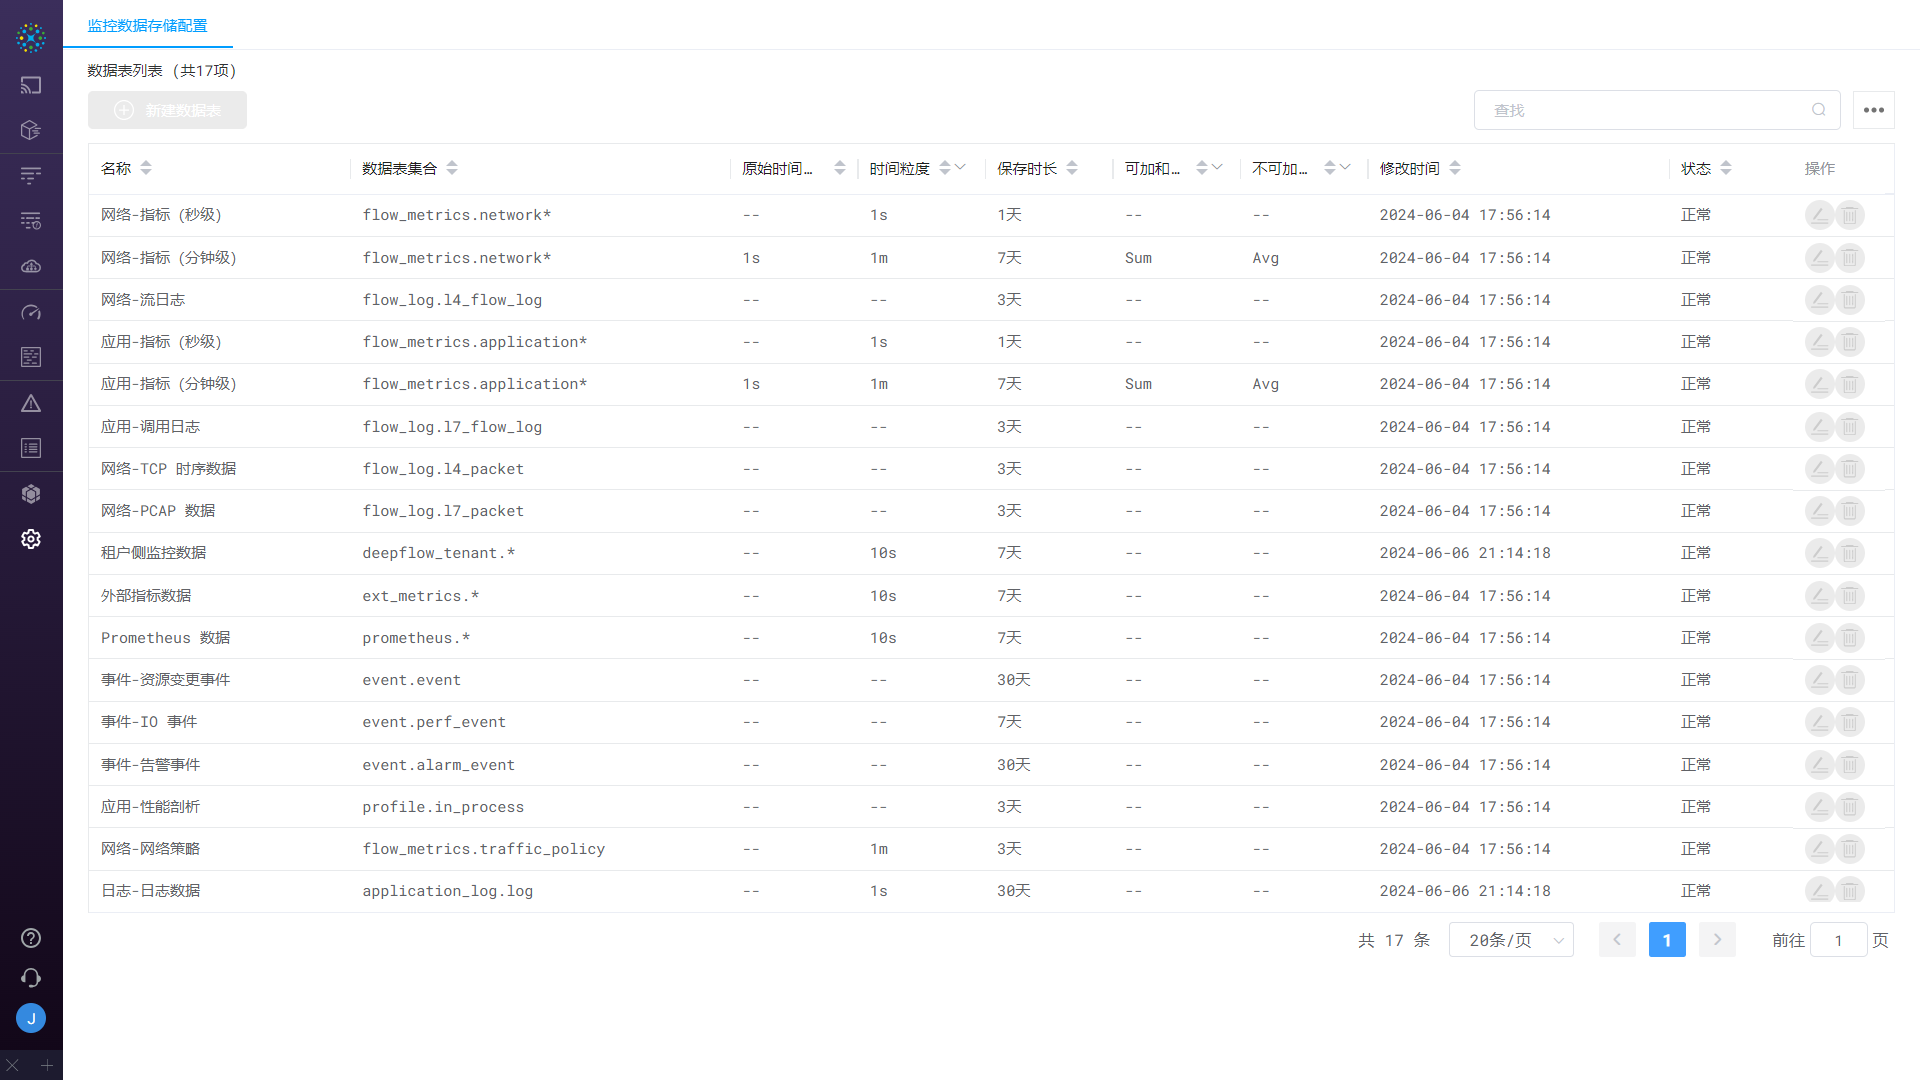Viewport: 1920px width, 1080px height.
Task: Open the support headset icon
Action: pos(31,978)
